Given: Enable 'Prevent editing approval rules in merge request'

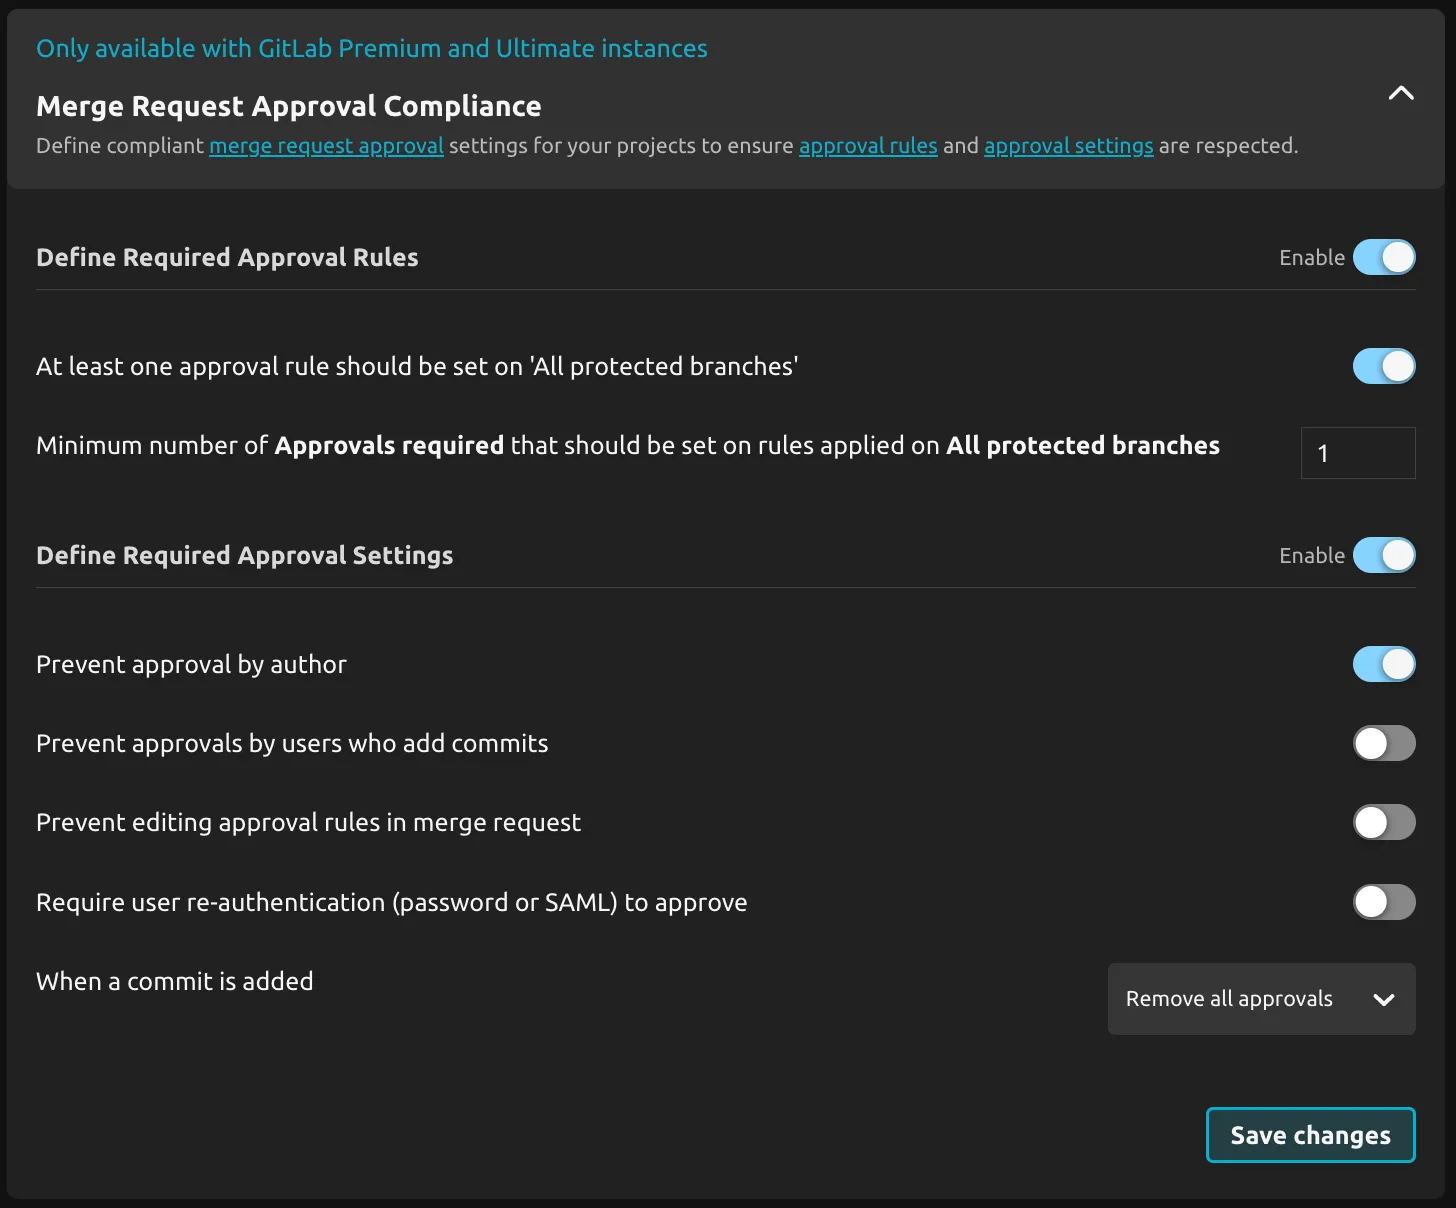Looking at the screenshot, I should pyautogui.click(x=1384, y=822).
